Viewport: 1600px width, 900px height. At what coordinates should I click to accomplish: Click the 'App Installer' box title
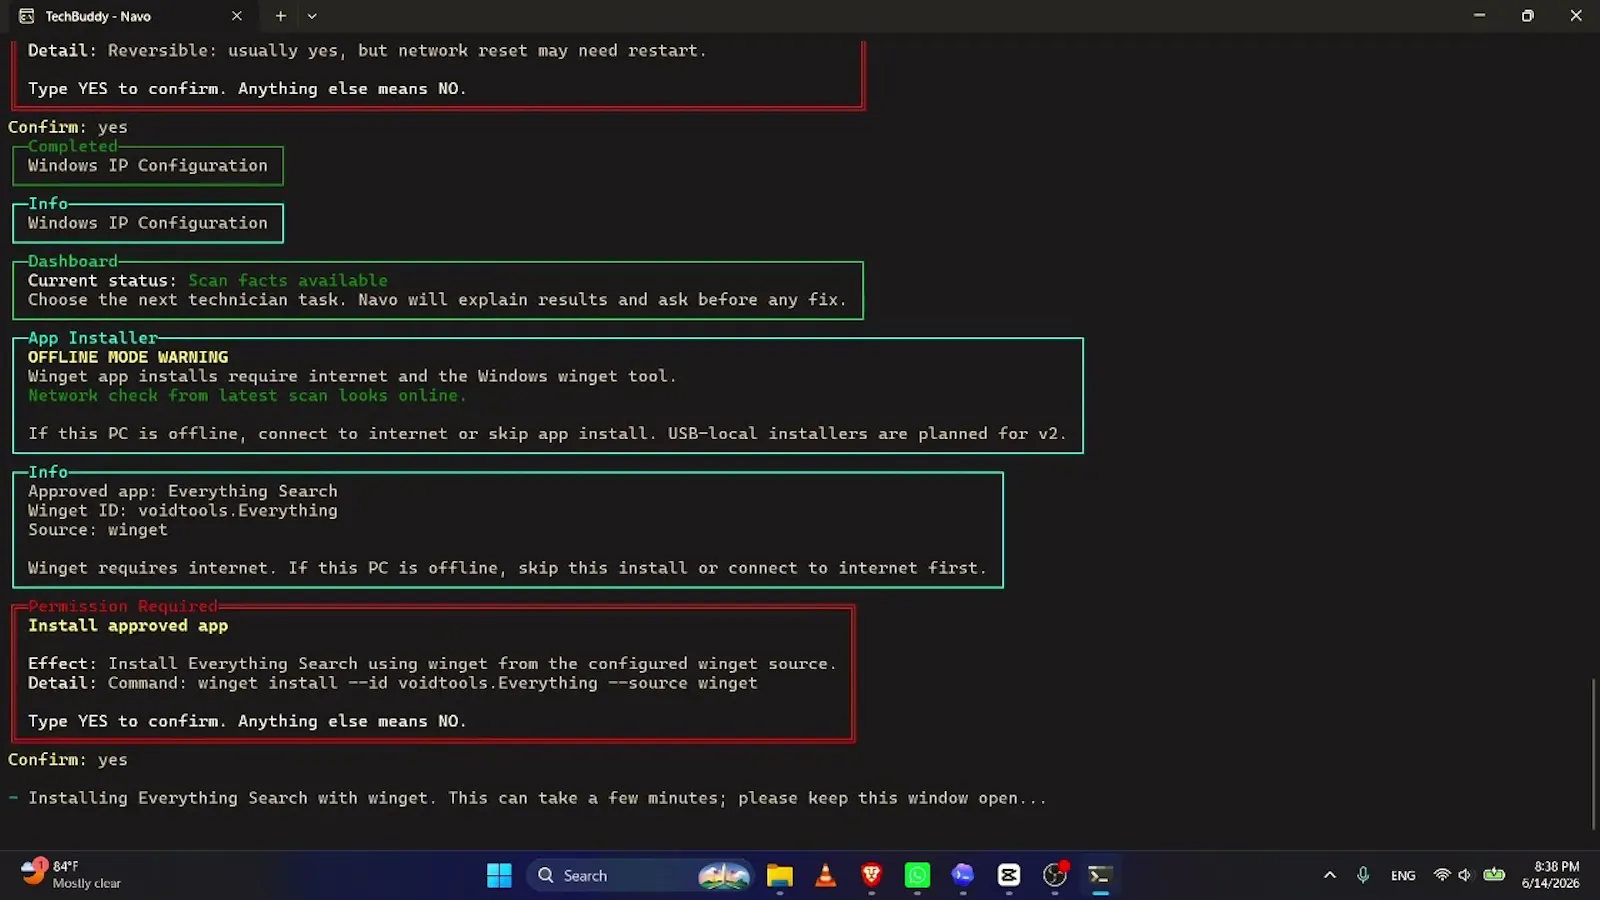(x=93, y=338)
